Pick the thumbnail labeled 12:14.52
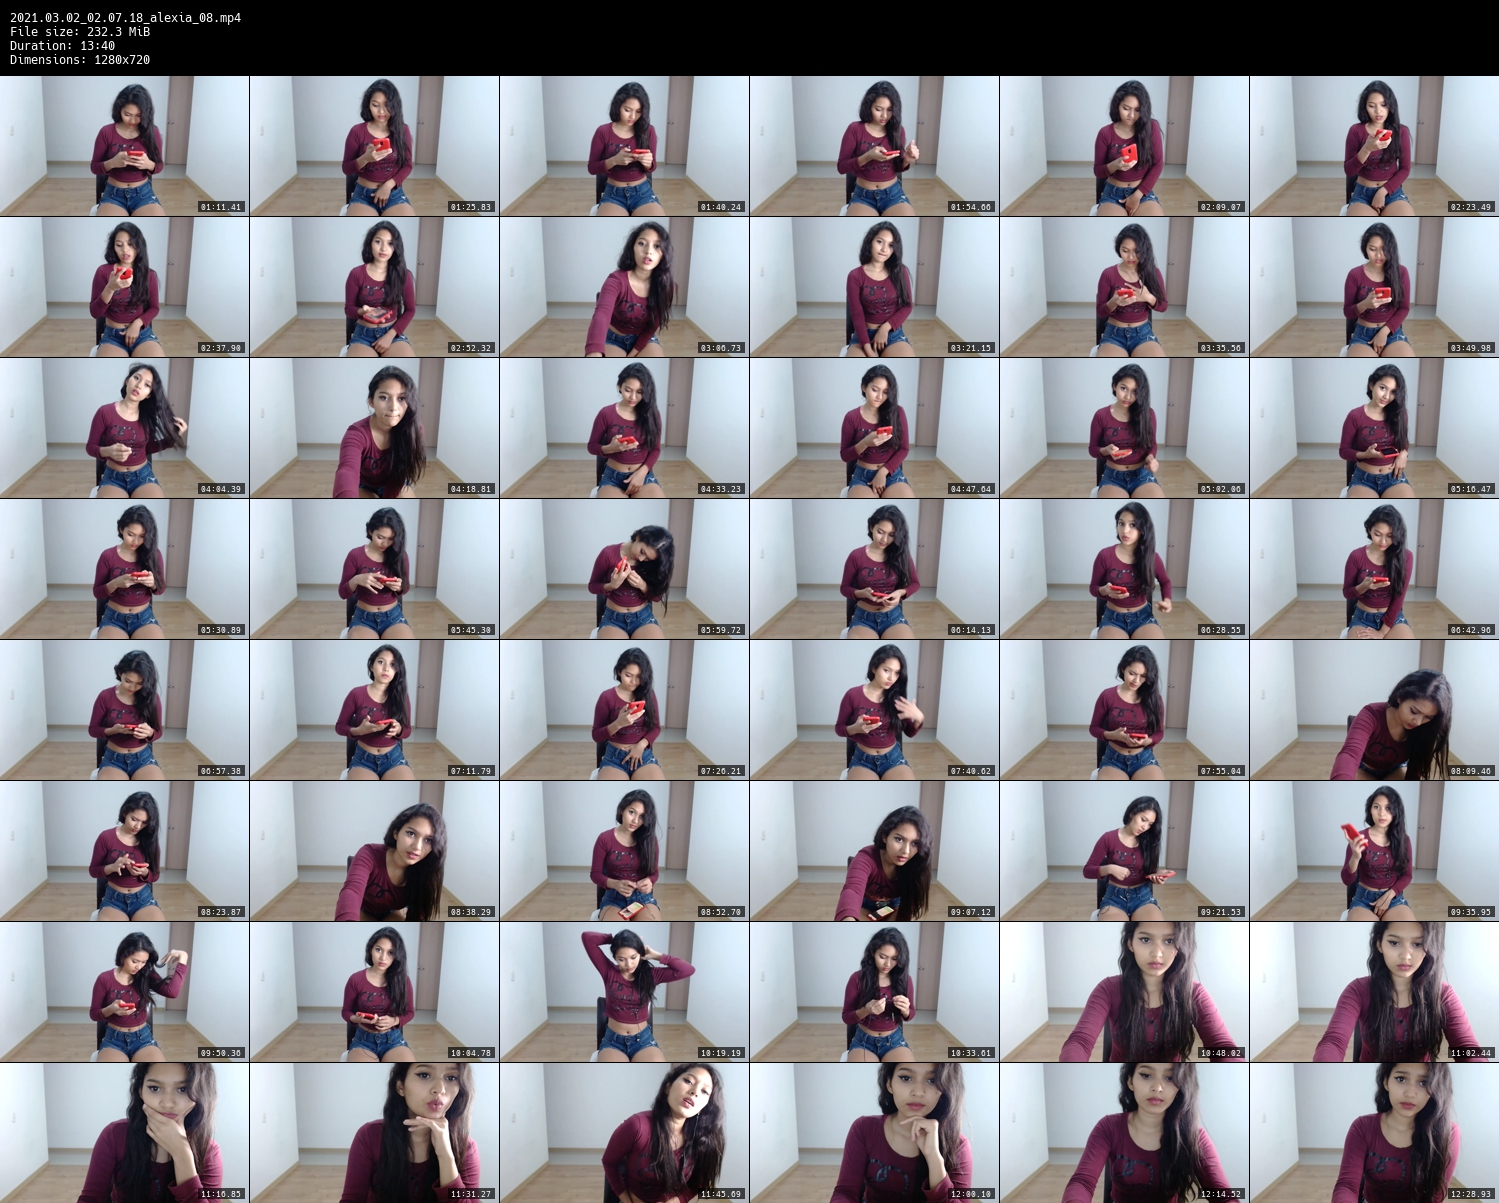 [x=1124, y=1133]
